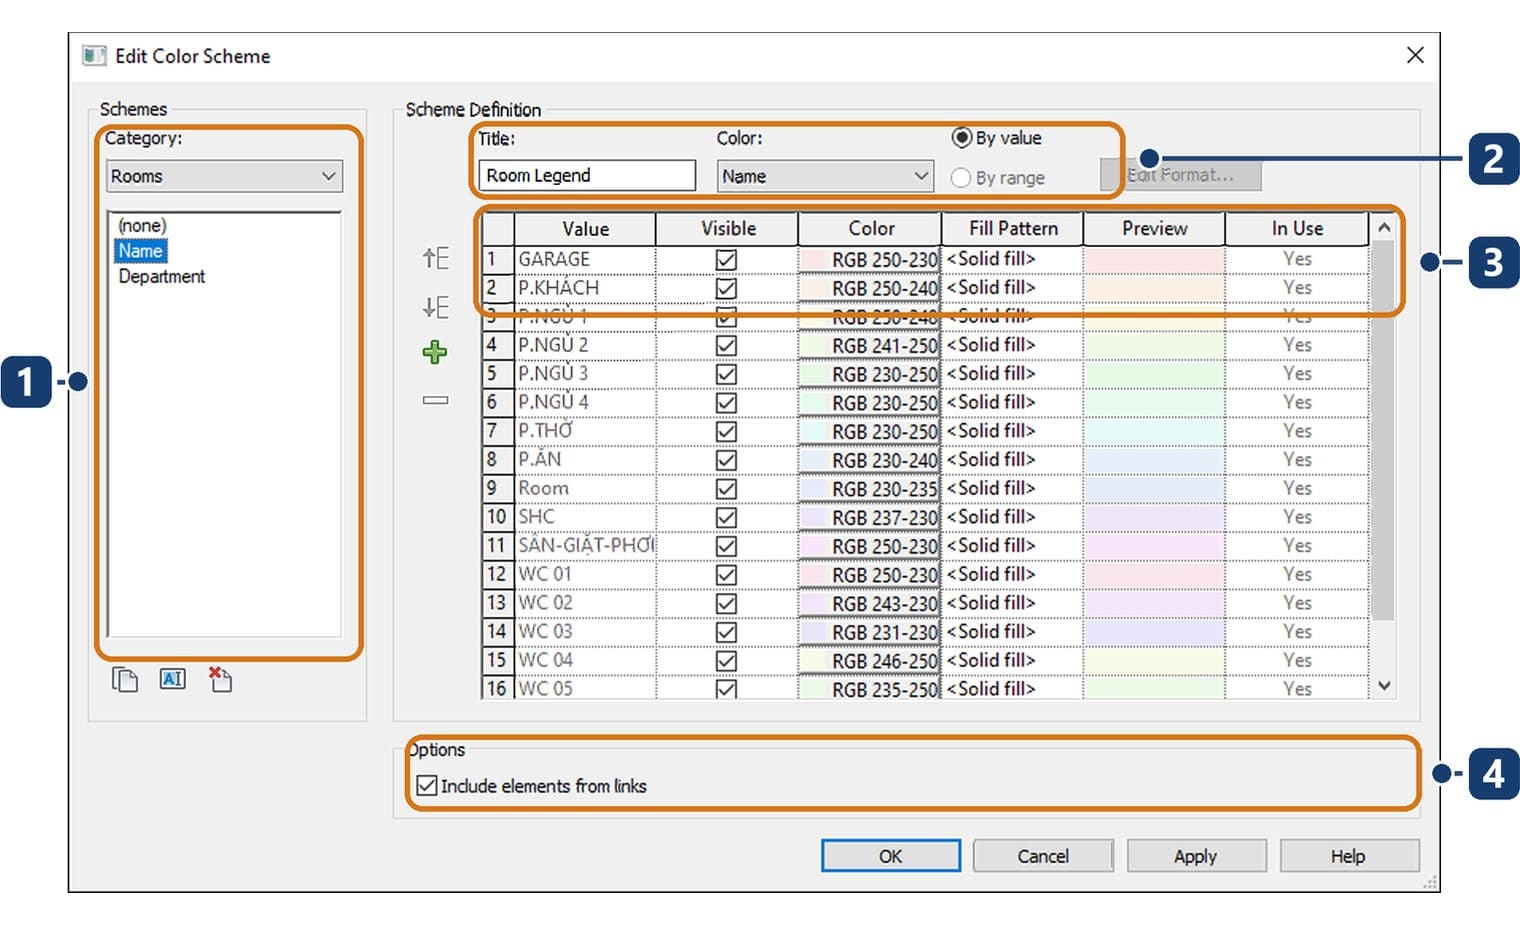
Task: Click the Edit Format button
Action: point(1181,175)
